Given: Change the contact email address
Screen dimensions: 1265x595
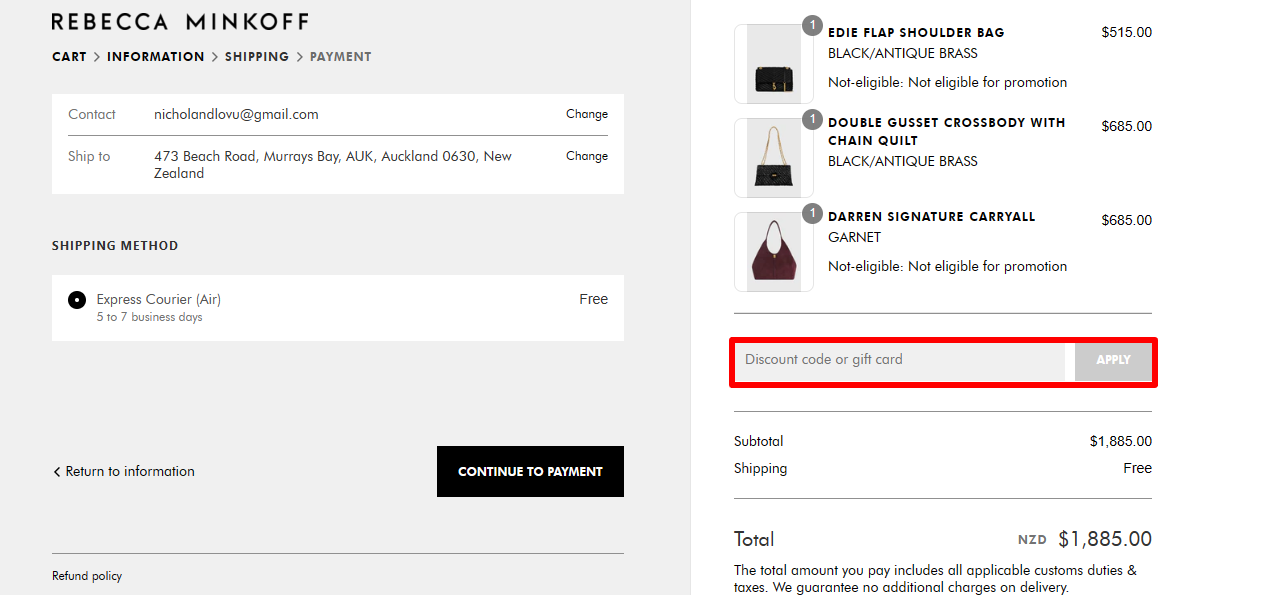Looking at the screenshot, I should coord(586,114).
